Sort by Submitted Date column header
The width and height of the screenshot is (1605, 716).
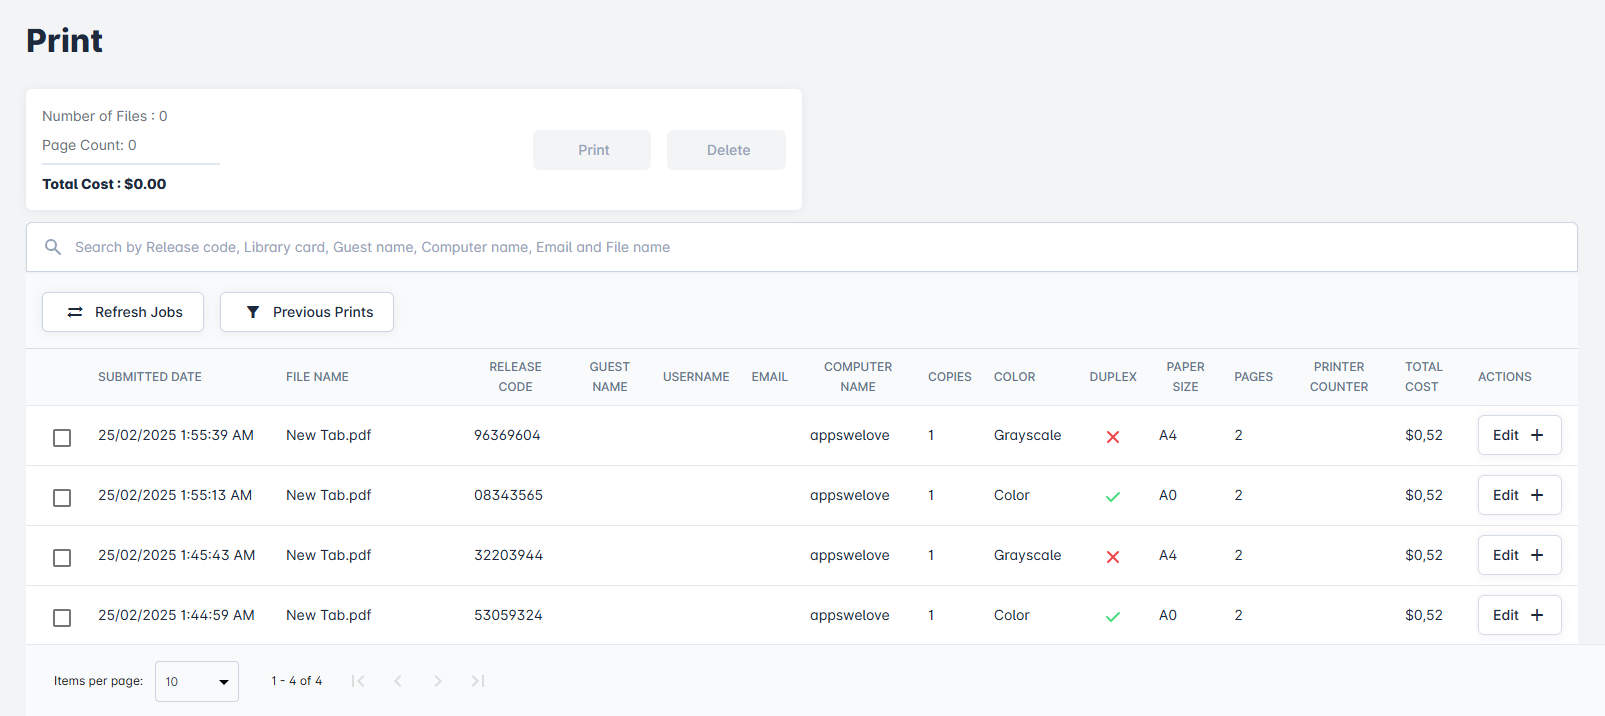point(150,377)
